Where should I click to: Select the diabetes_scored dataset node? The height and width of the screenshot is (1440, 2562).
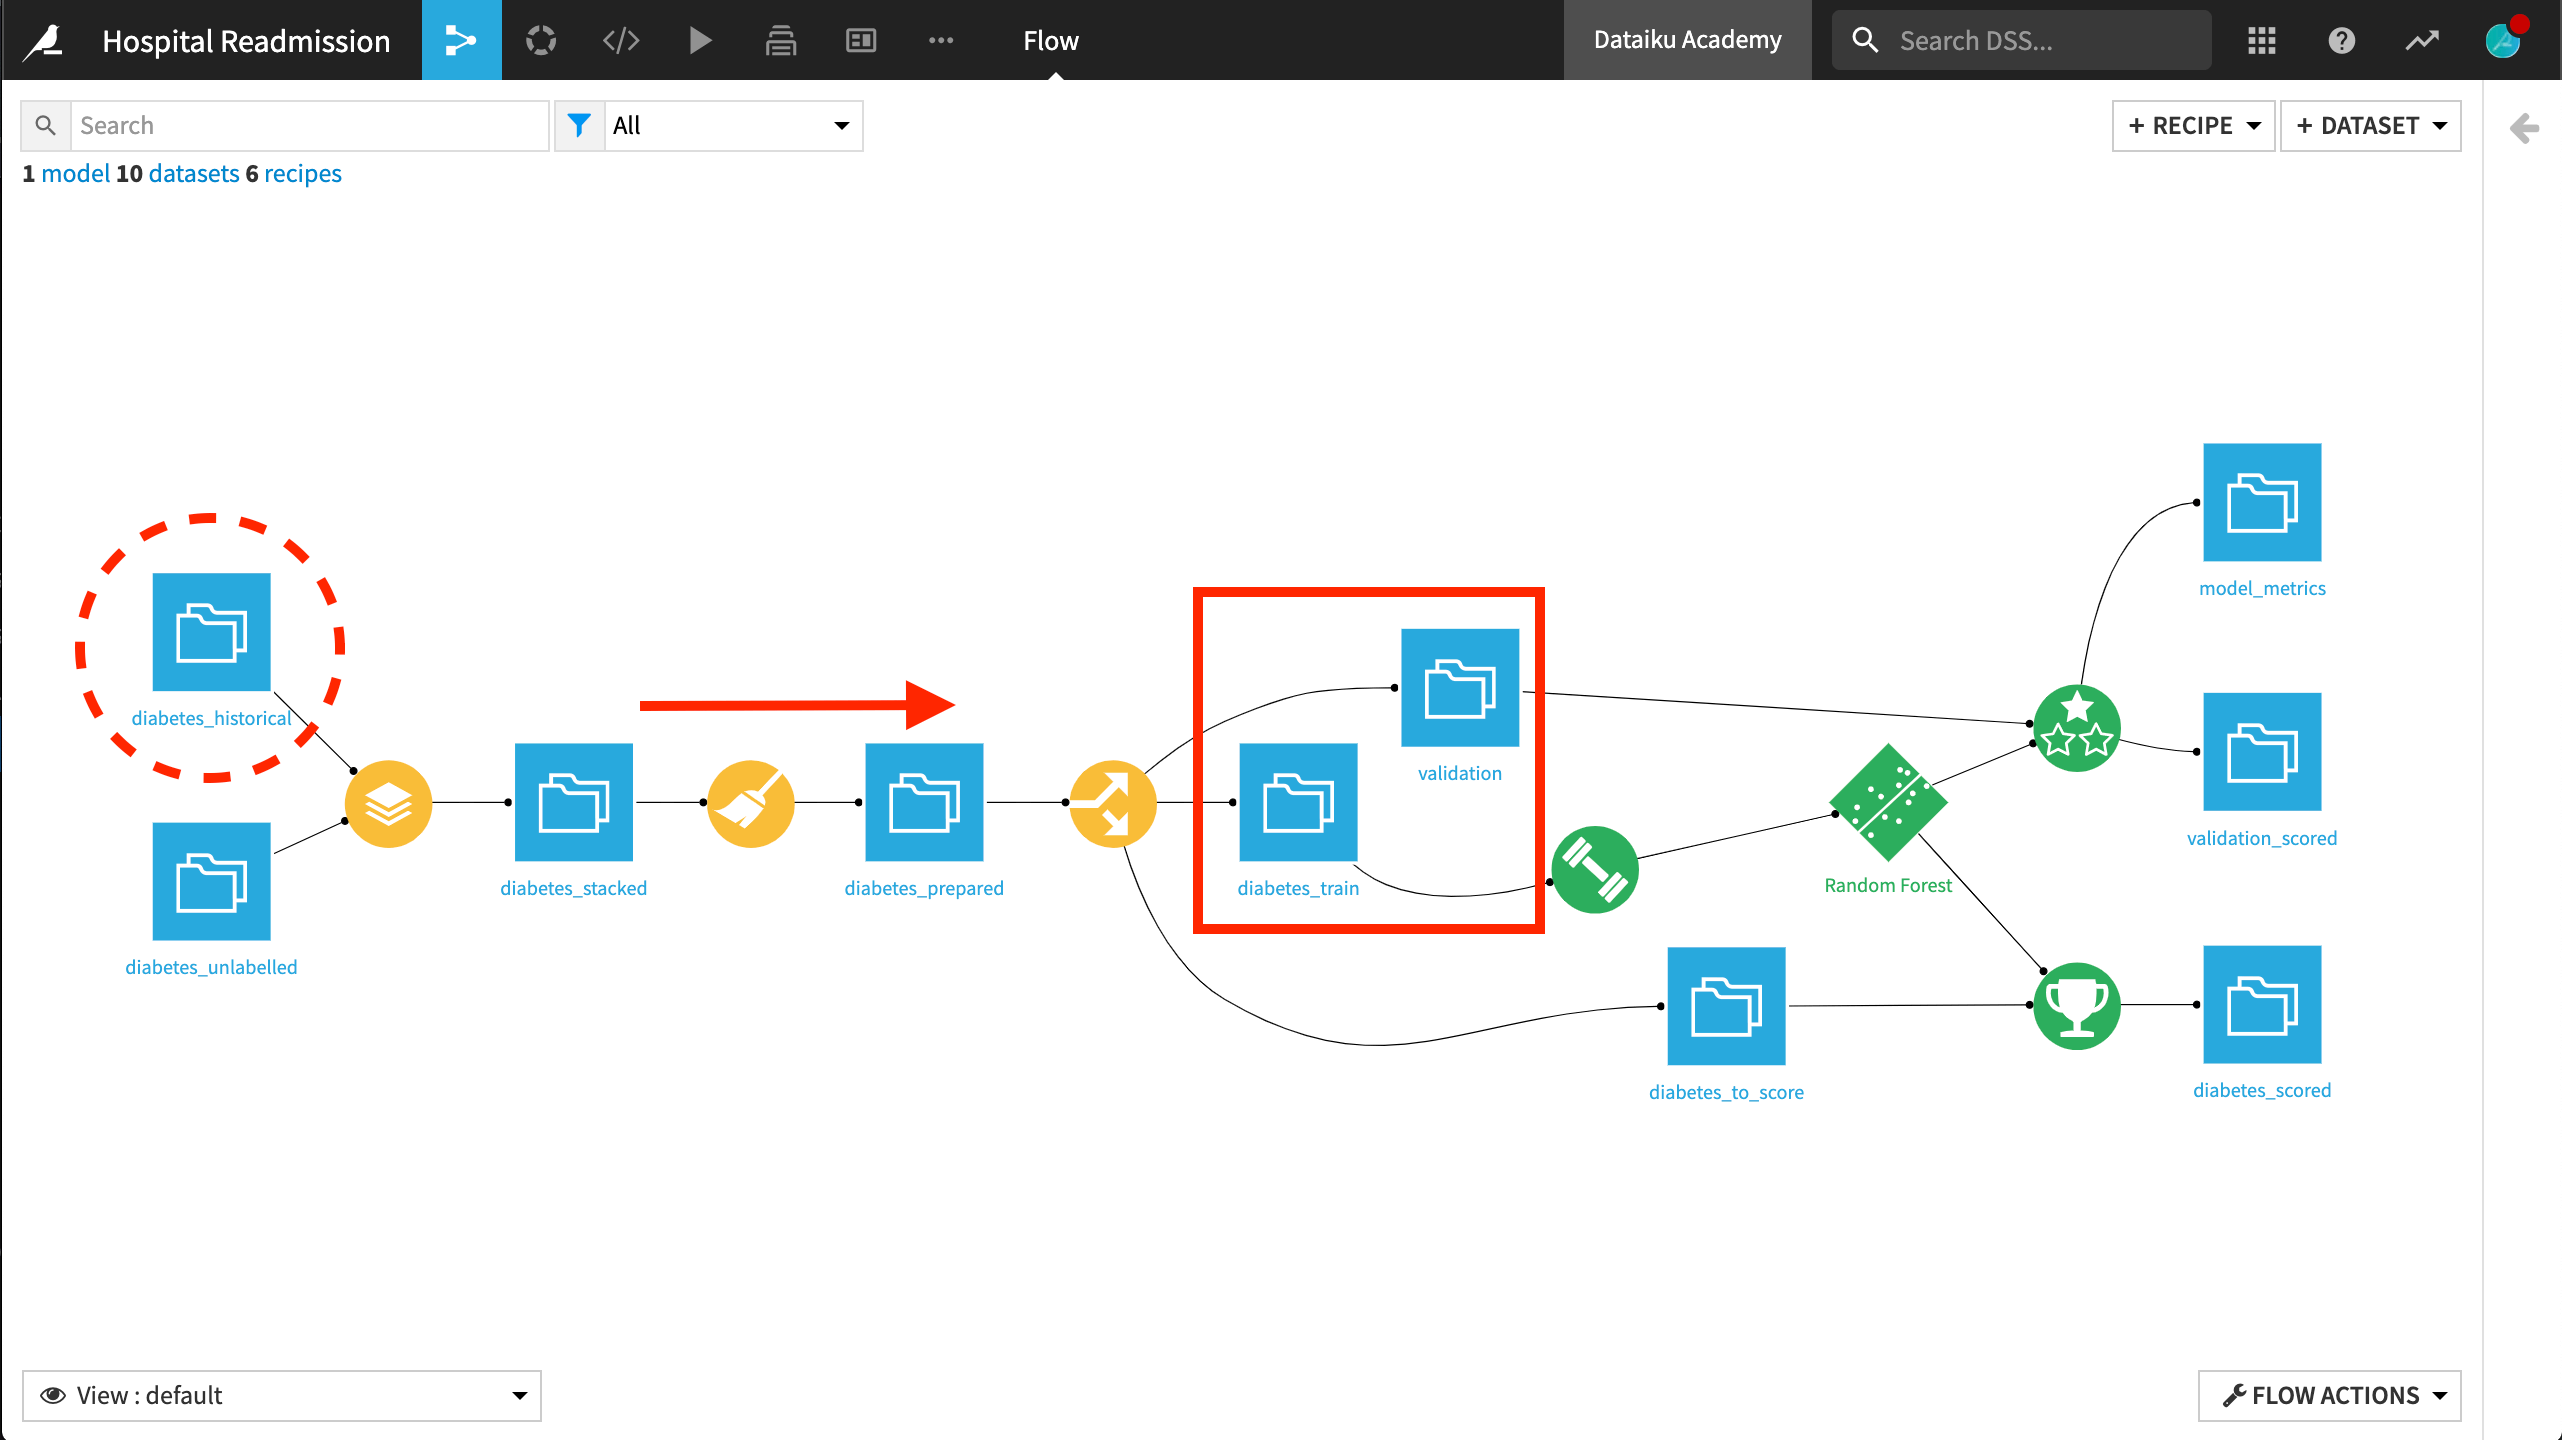(x=2262, y=1004)
